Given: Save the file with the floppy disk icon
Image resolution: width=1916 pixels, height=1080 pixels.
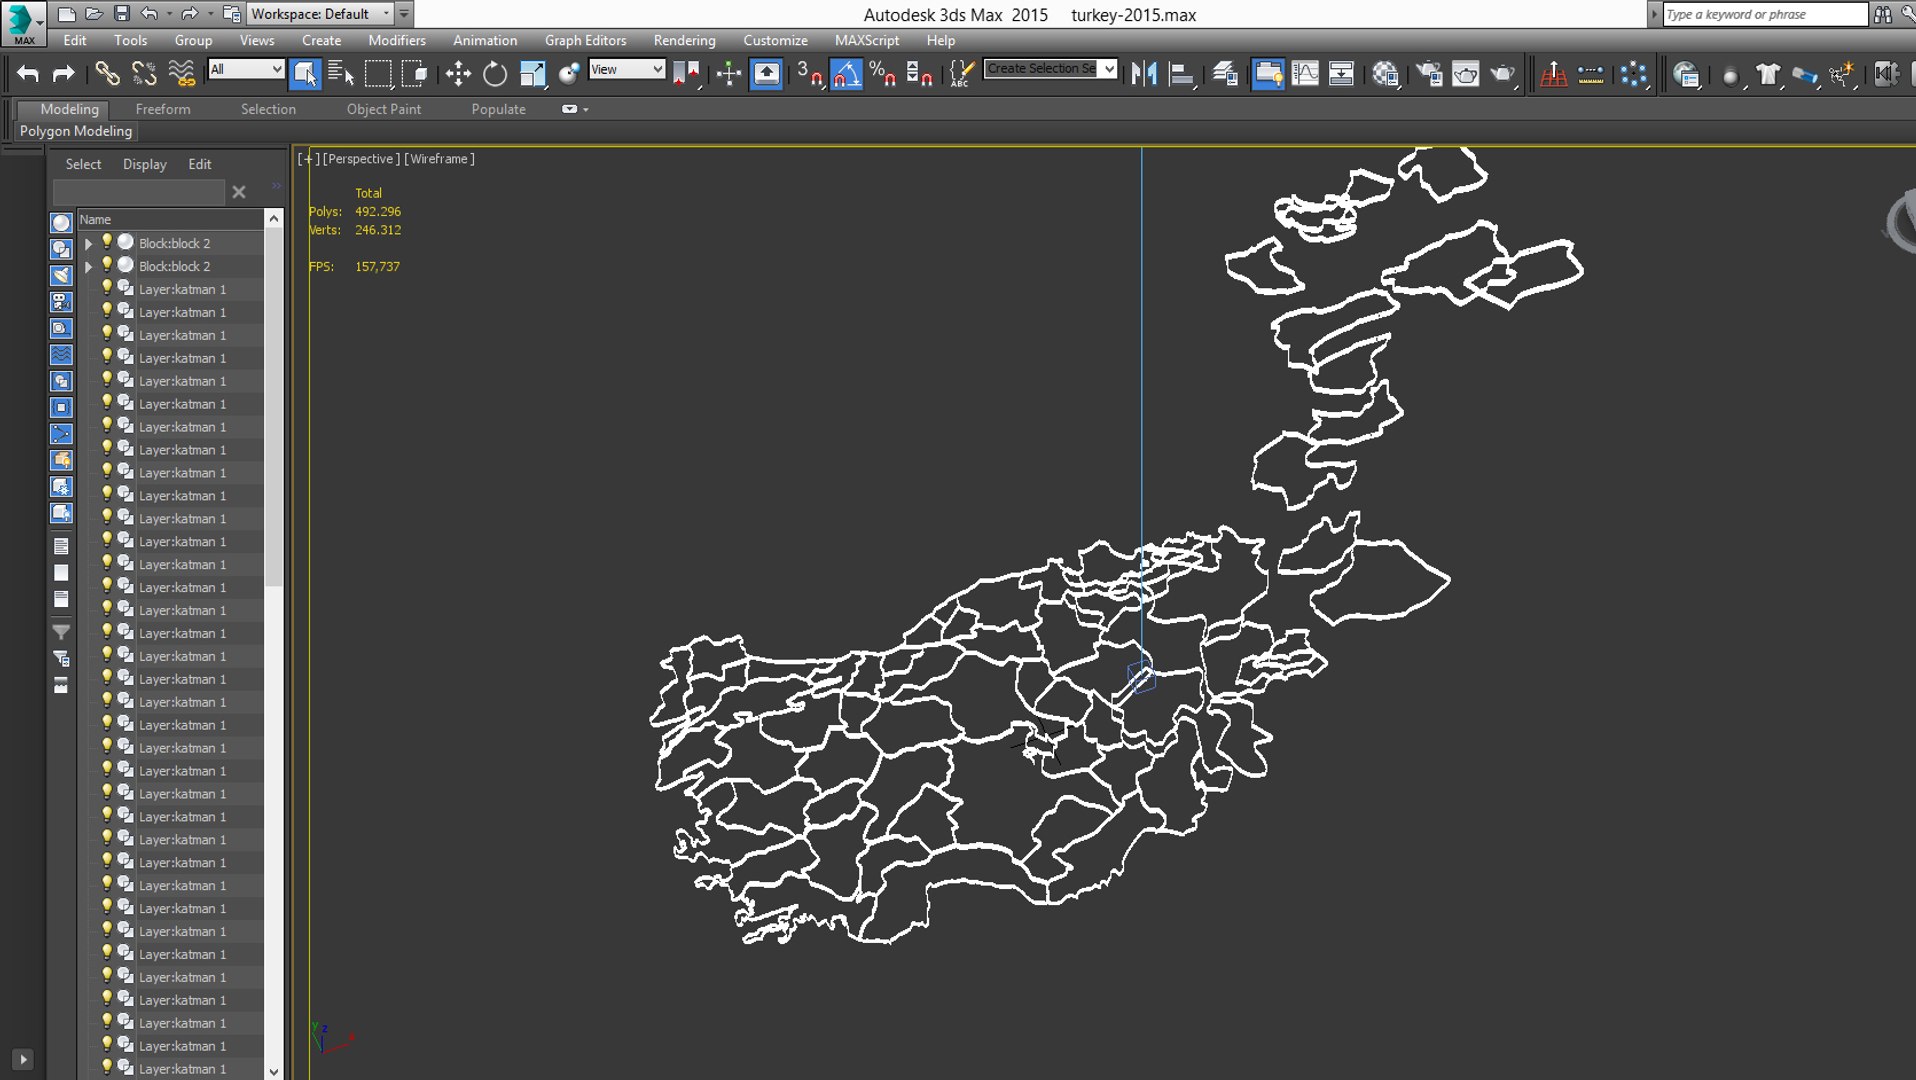Looking at the screenshot, I should (x=121, y=14).
